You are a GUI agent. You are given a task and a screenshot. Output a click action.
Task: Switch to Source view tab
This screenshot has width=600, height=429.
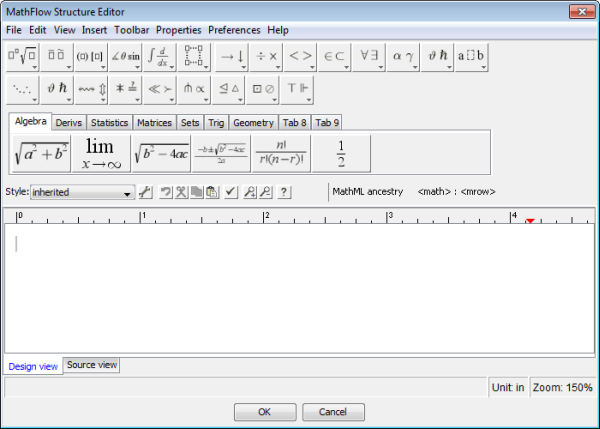(x=92, y=365)
